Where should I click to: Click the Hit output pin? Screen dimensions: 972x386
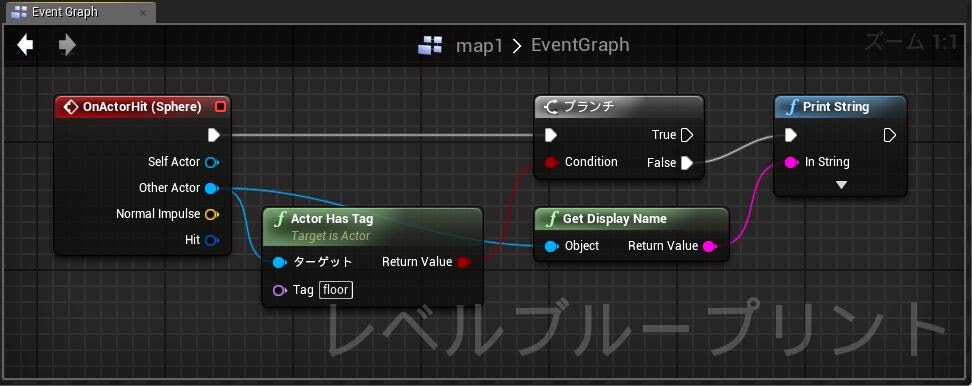[x=211, y=240]
